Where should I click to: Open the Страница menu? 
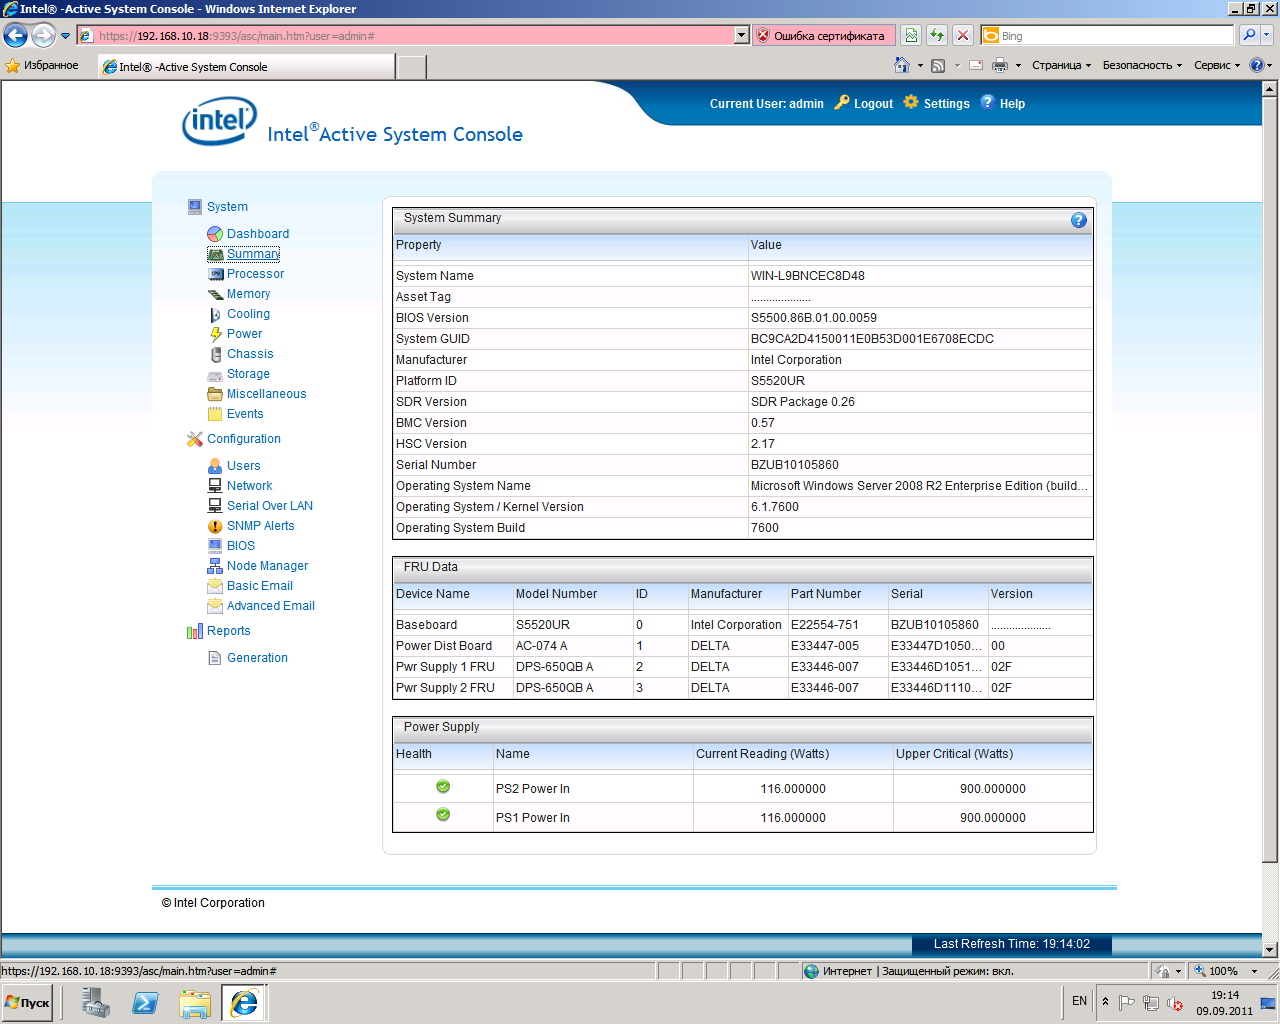(x=1061, y=65)
